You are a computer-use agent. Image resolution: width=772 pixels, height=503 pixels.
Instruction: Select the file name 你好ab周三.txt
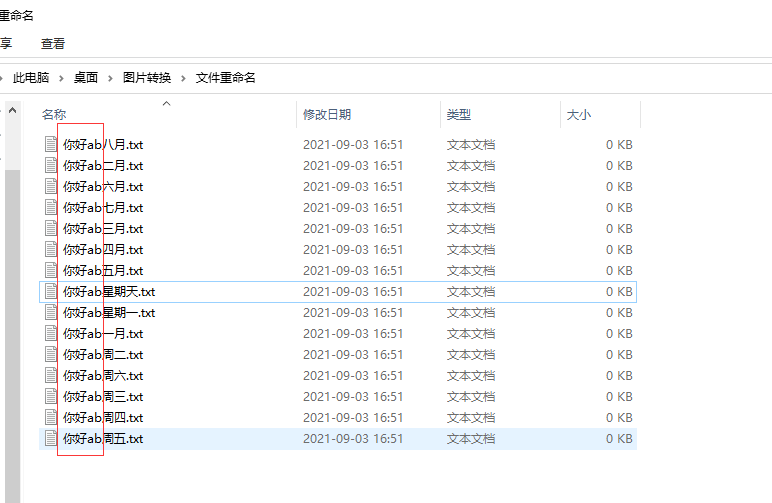pyautogui.click(x=103, y=397)
